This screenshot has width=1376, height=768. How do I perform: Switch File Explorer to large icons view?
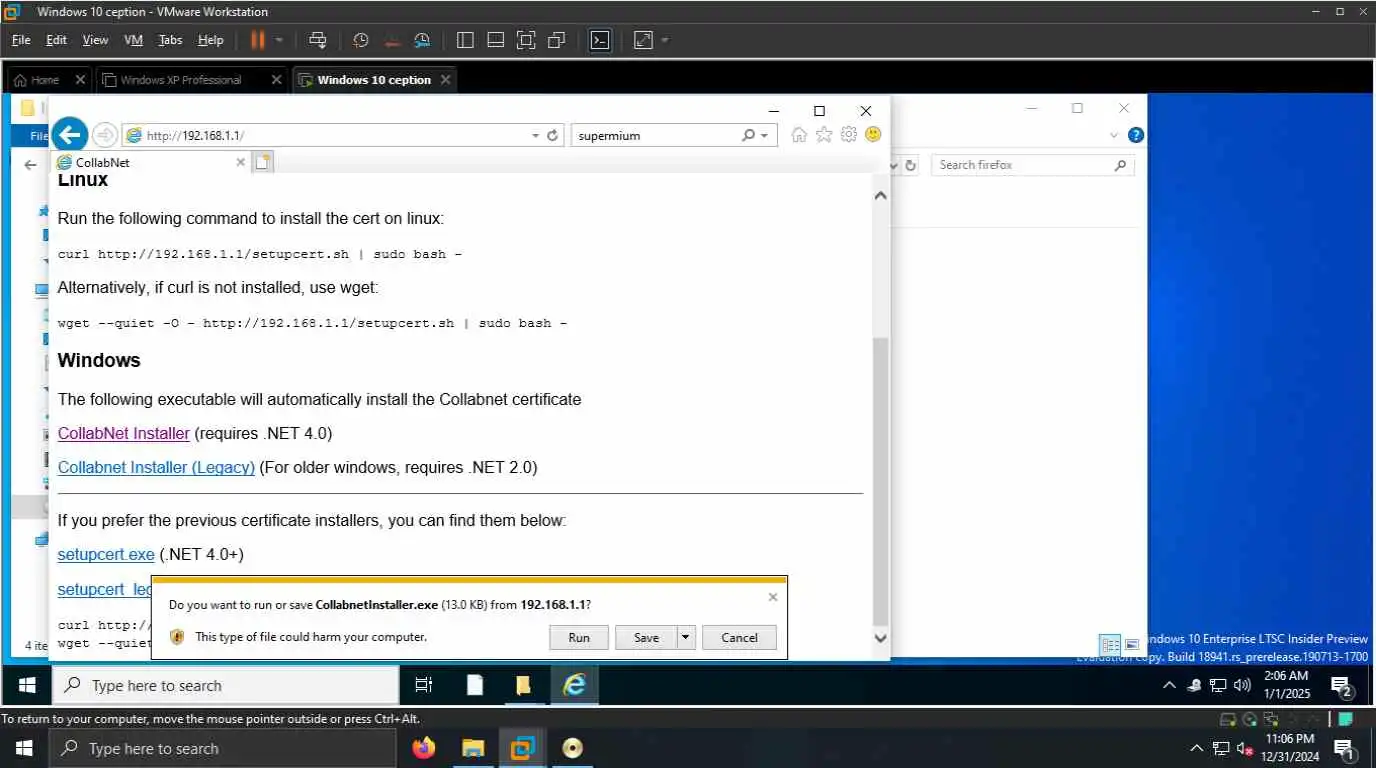point(1132,645)
